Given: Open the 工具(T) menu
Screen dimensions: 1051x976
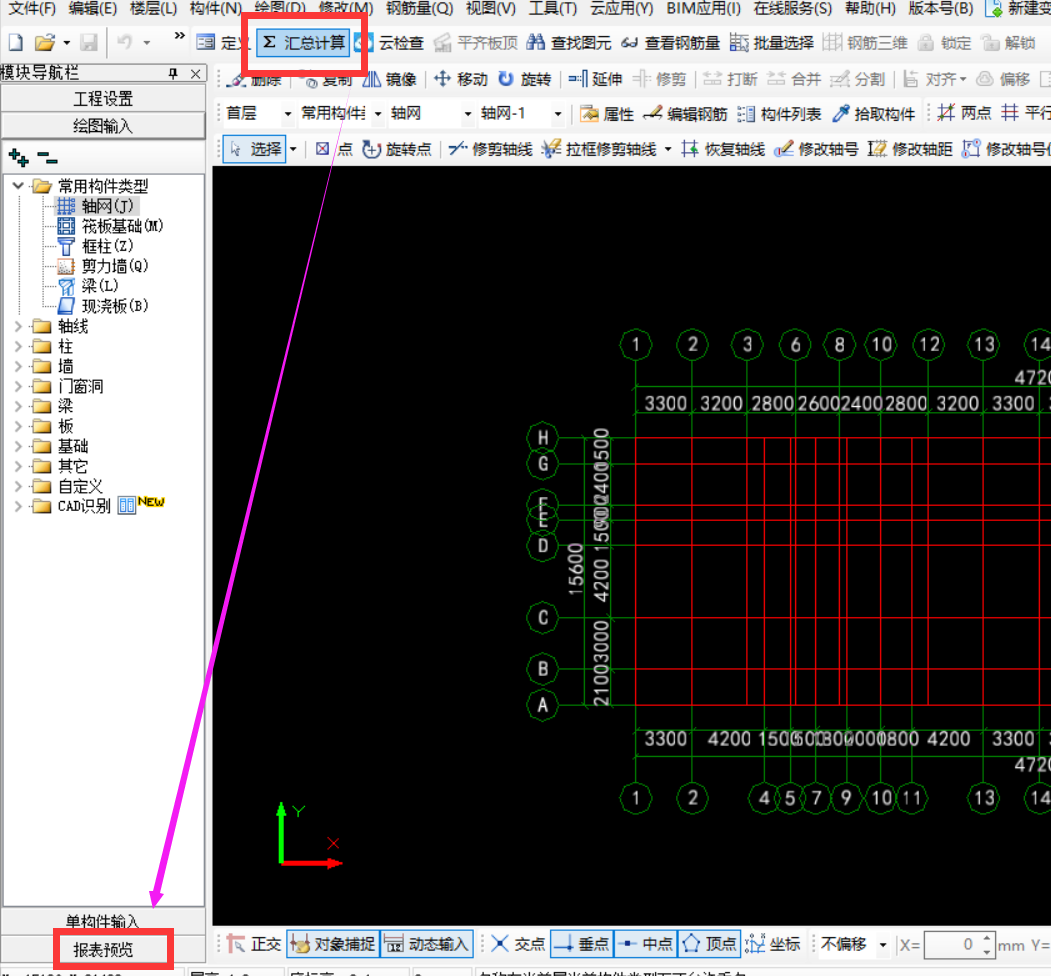Looking at the screenshot, I should click(552, 9).
